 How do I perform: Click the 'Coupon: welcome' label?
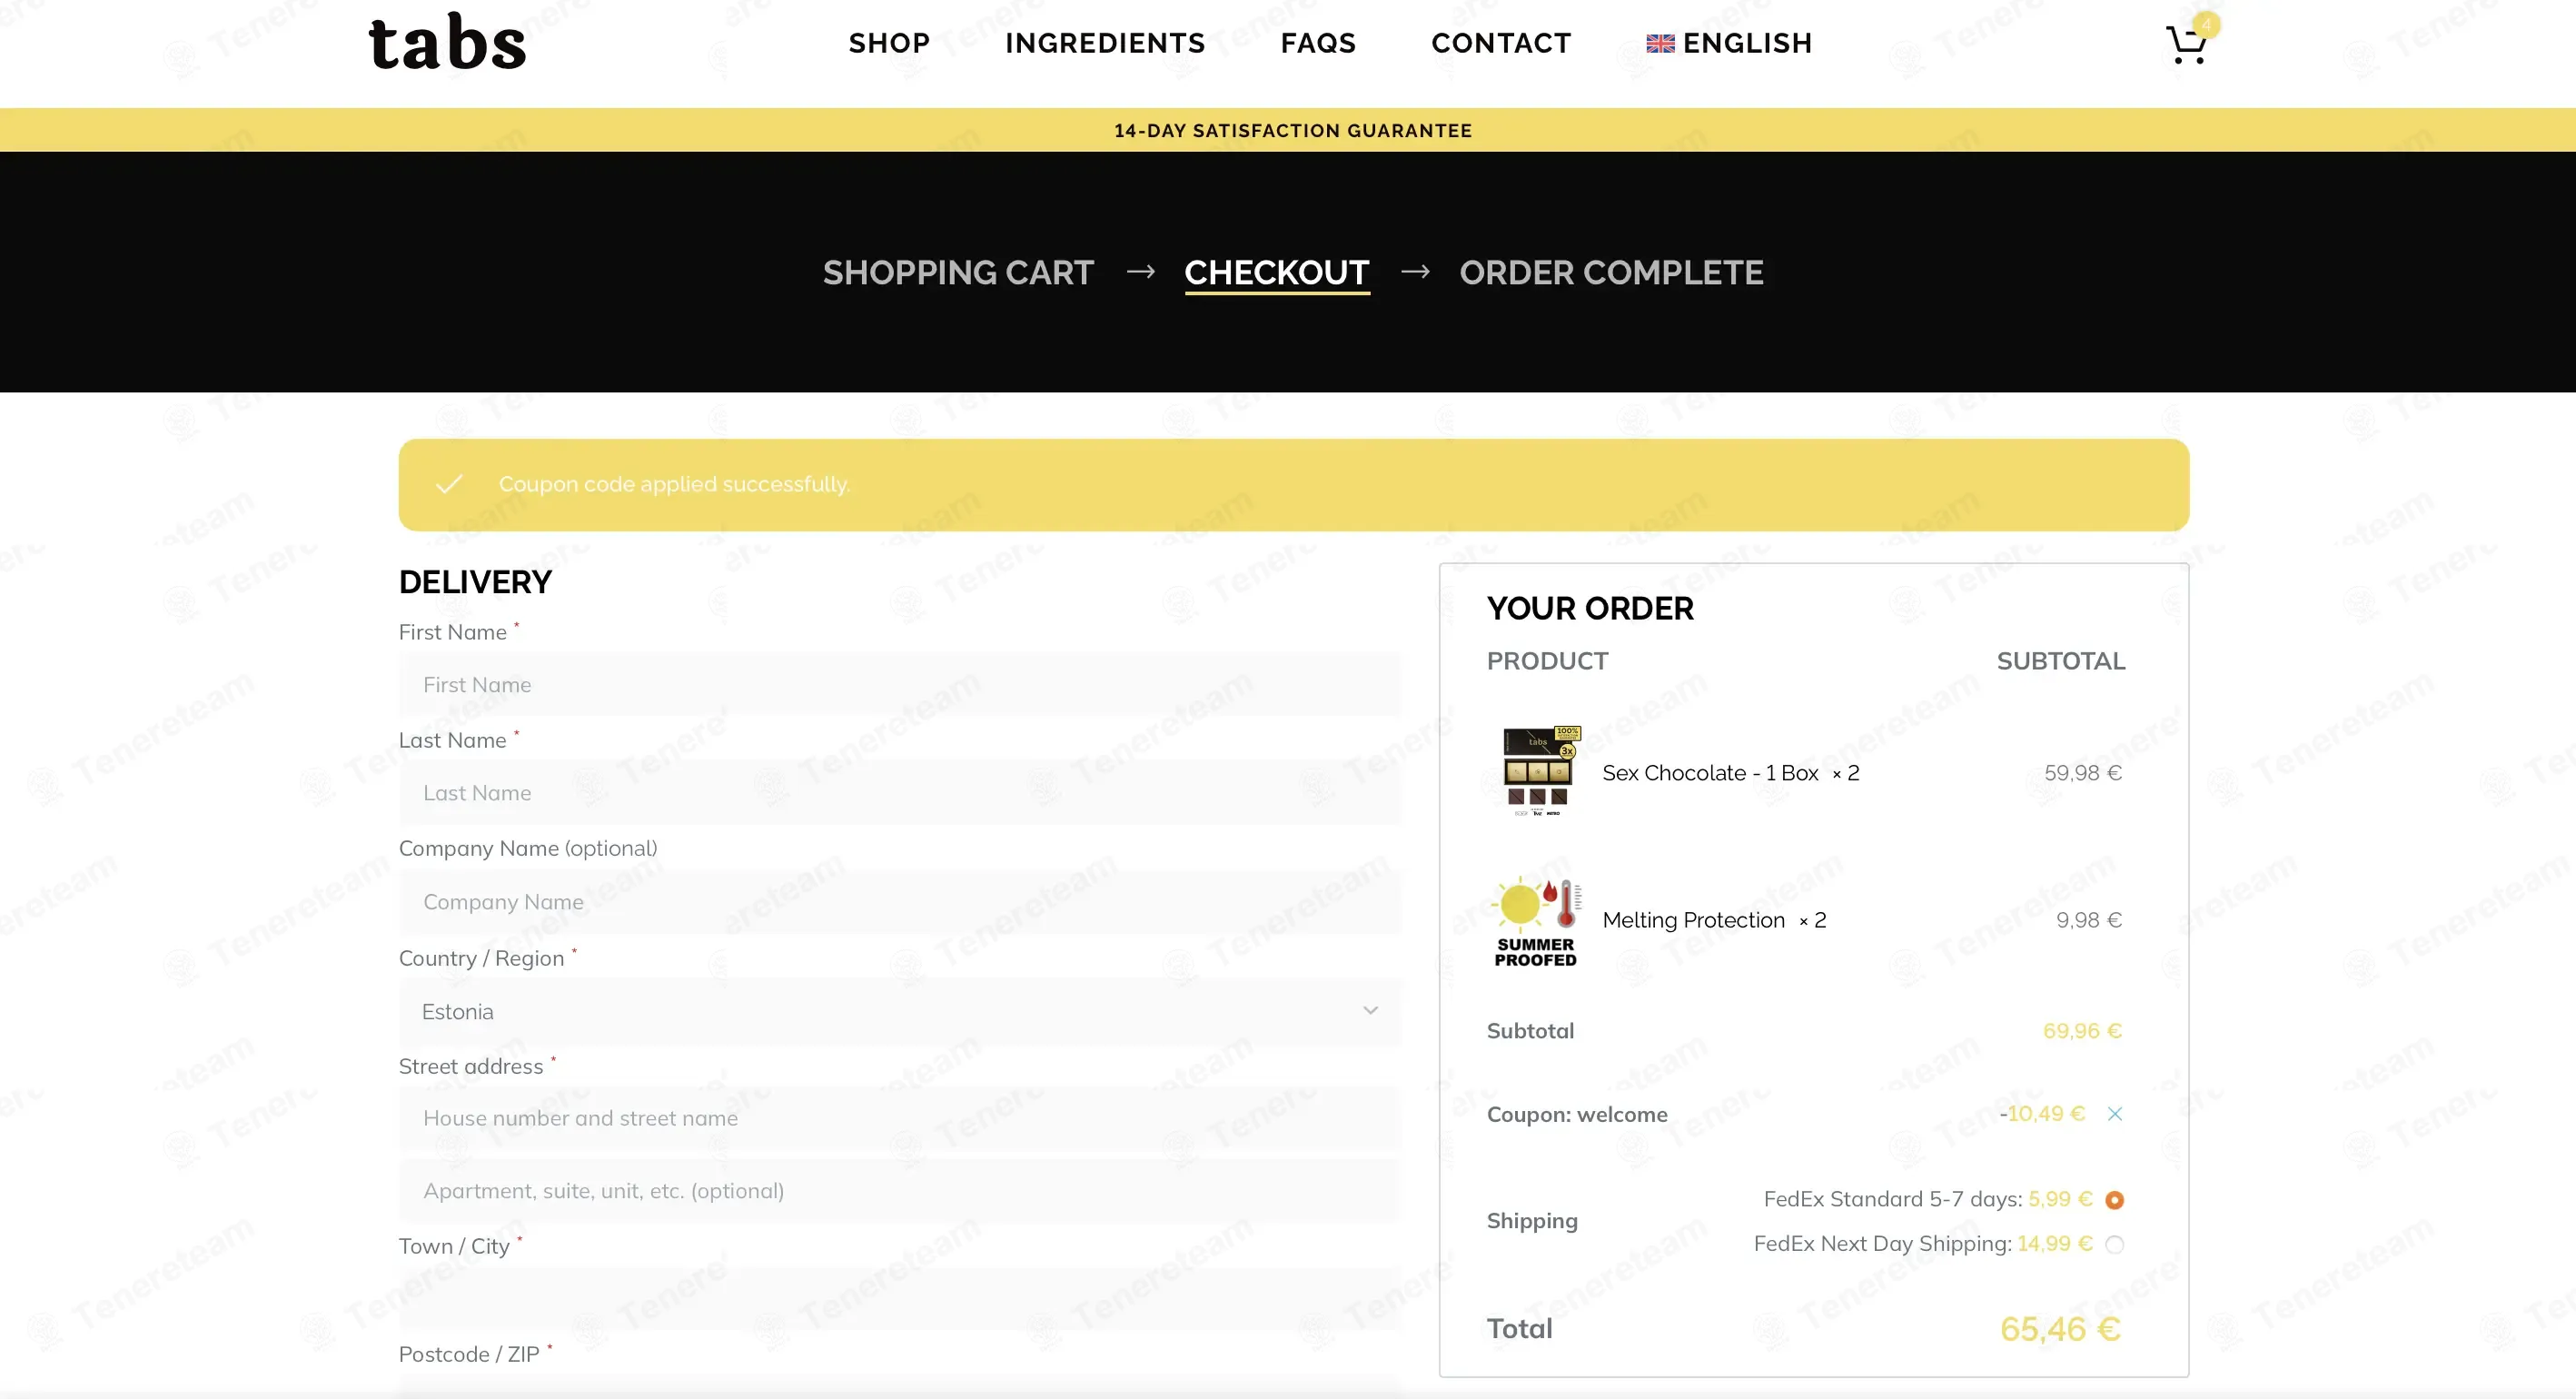click(x=1577, y=1115)
